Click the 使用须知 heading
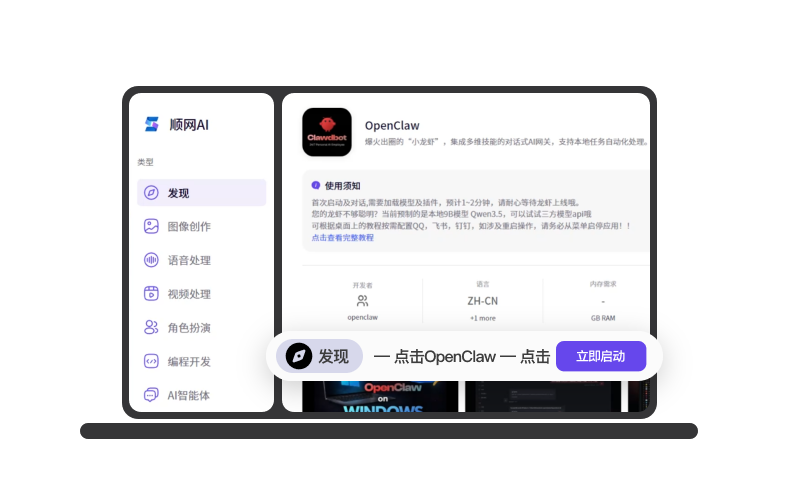 342,186
